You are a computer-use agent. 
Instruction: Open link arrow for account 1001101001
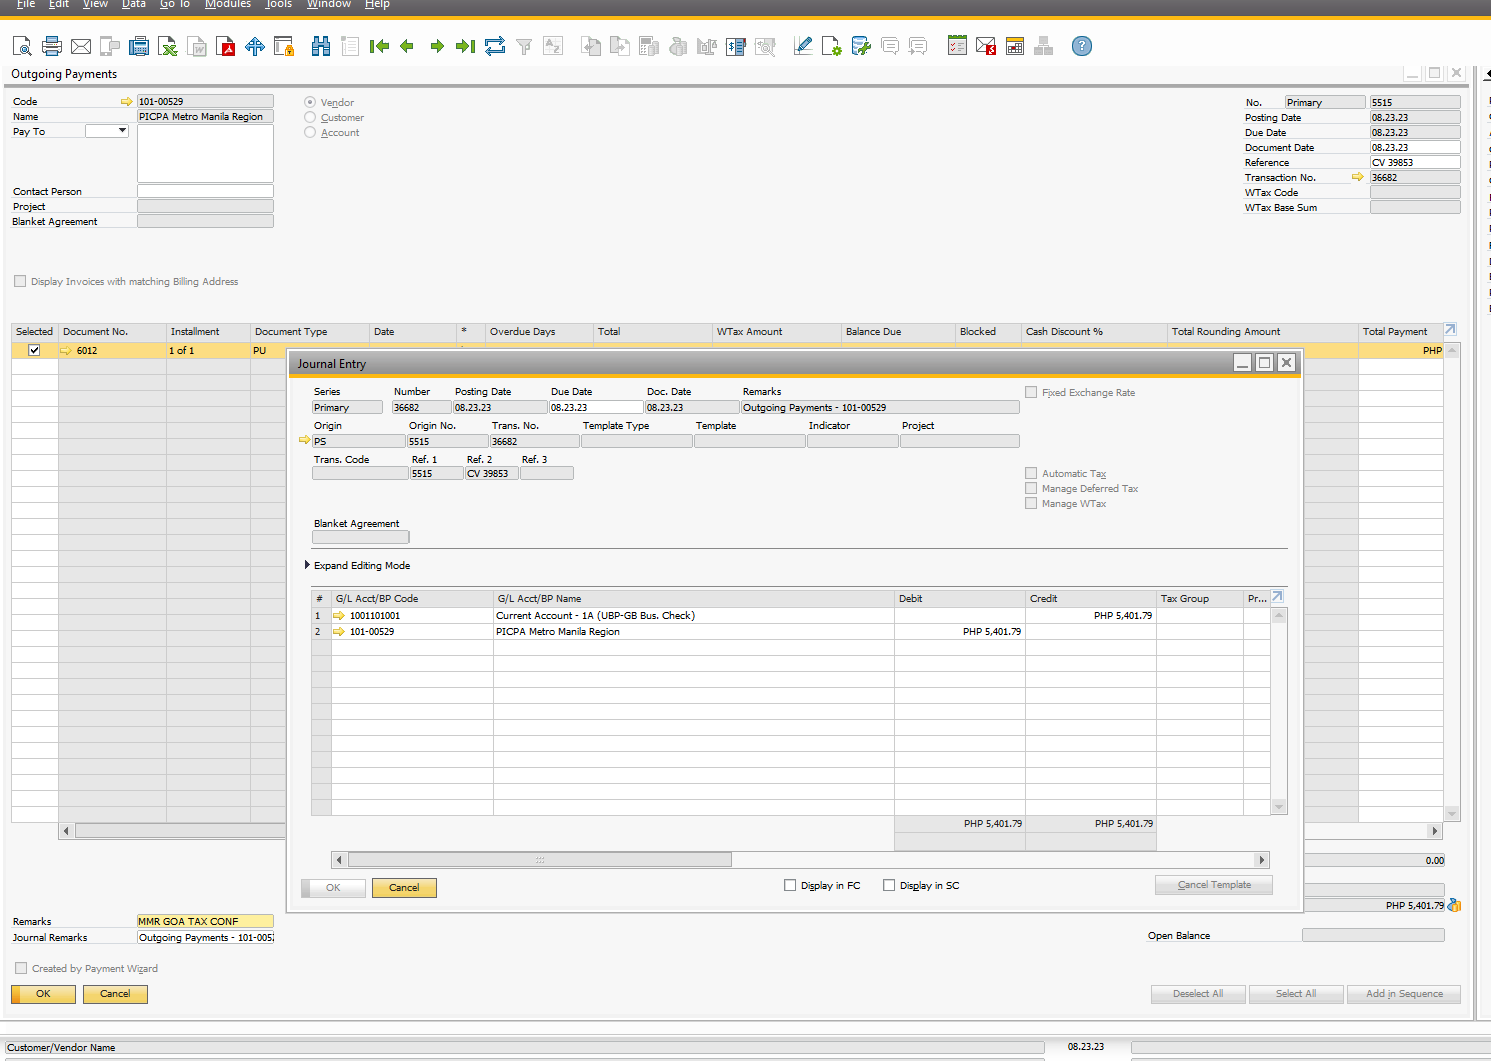tap(339, 616)
